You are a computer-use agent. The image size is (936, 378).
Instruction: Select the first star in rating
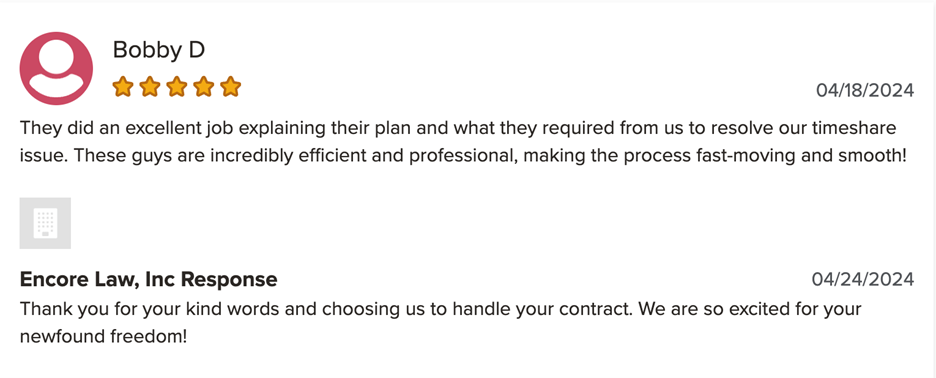tap(122, 87)
